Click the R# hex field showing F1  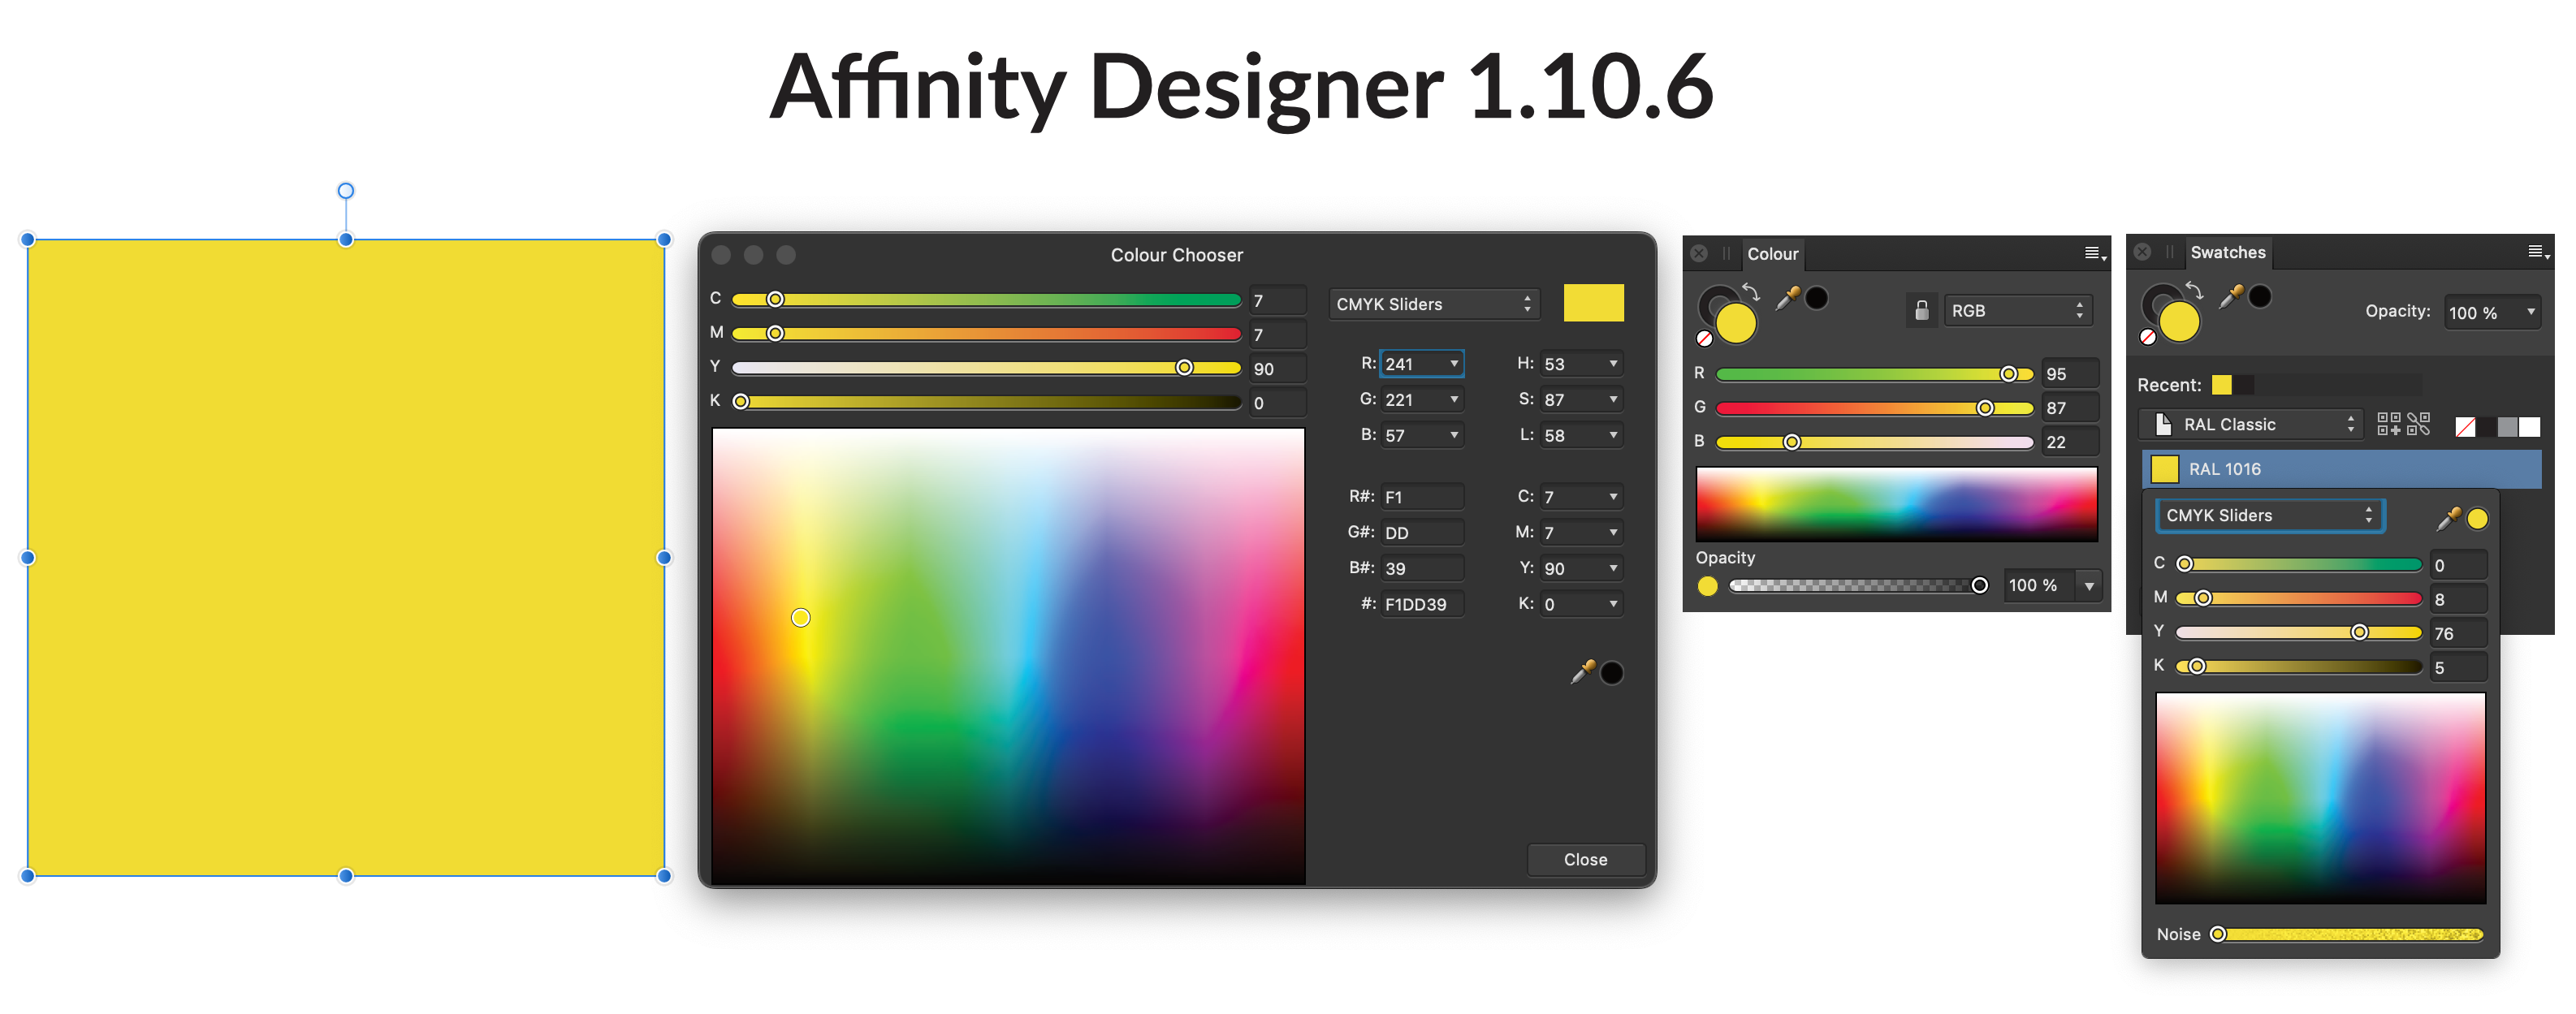coord(1422,497)
